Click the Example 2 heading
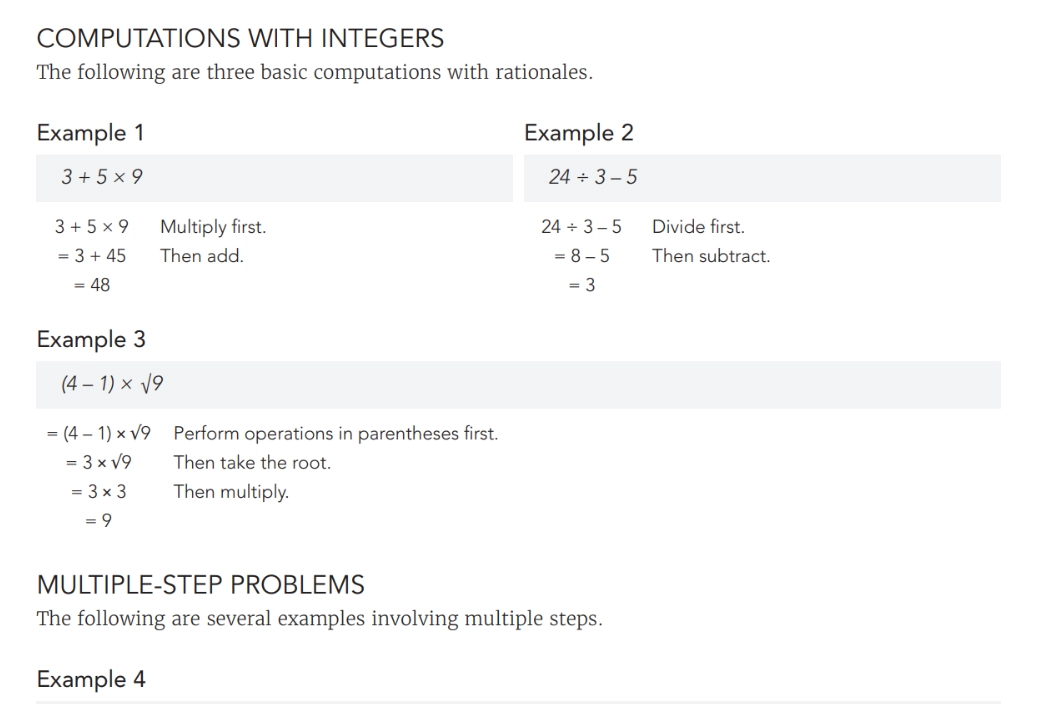Image resolution: width=1041 pixels, height=704 pixels. click(x=579, y=133)
